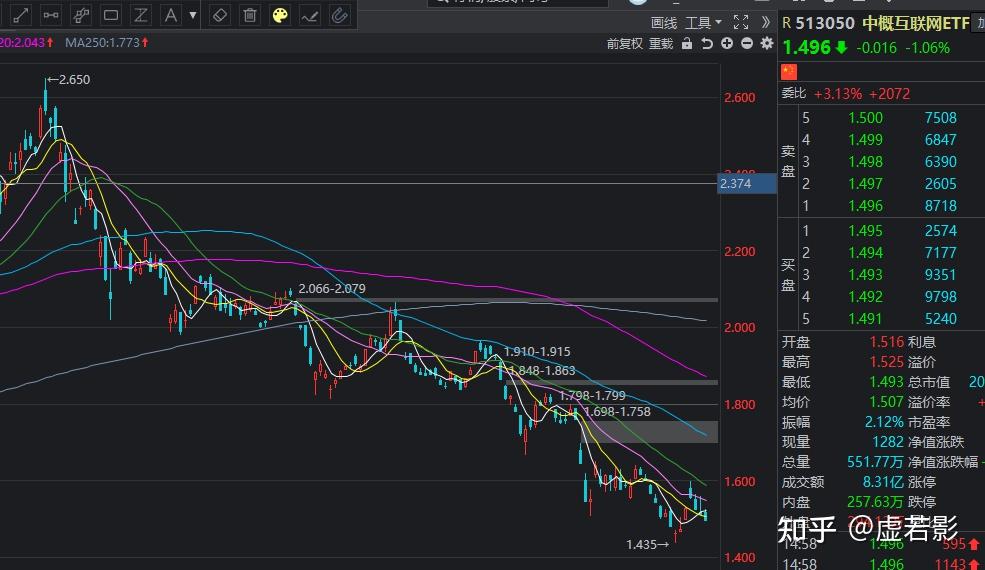
Task: Switch the 前复权 price adjustment mode
Action: click(624, 43)
